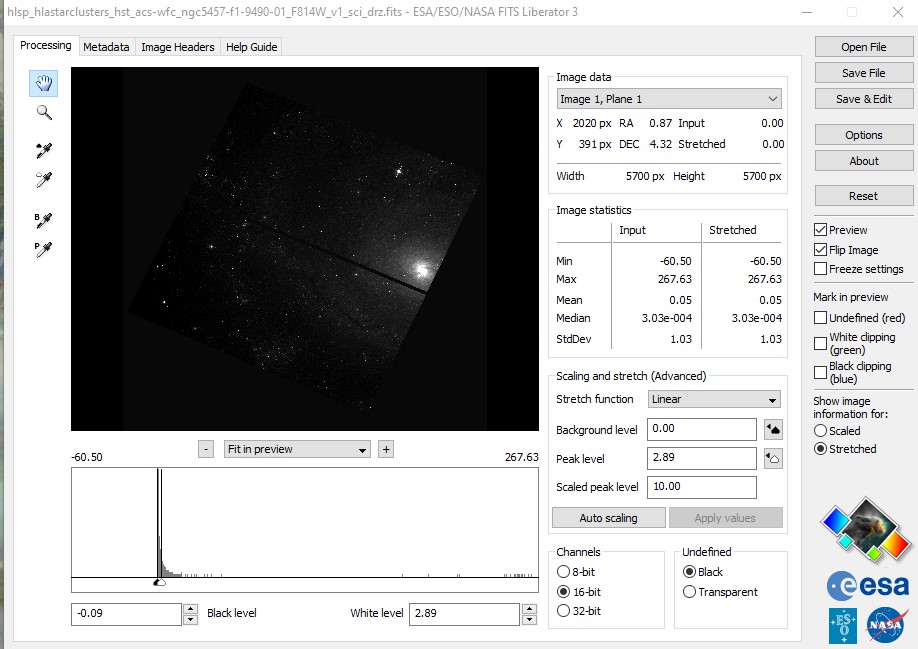
Task: Pick the white level eyedropper tool
Action: click(44, 180)
